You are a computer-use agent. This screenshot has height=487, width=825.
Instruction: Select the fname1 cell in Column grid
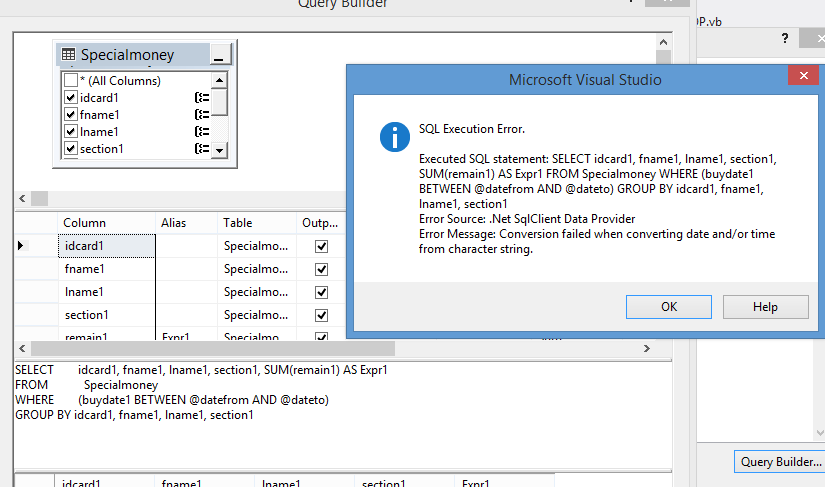point(107,269)
